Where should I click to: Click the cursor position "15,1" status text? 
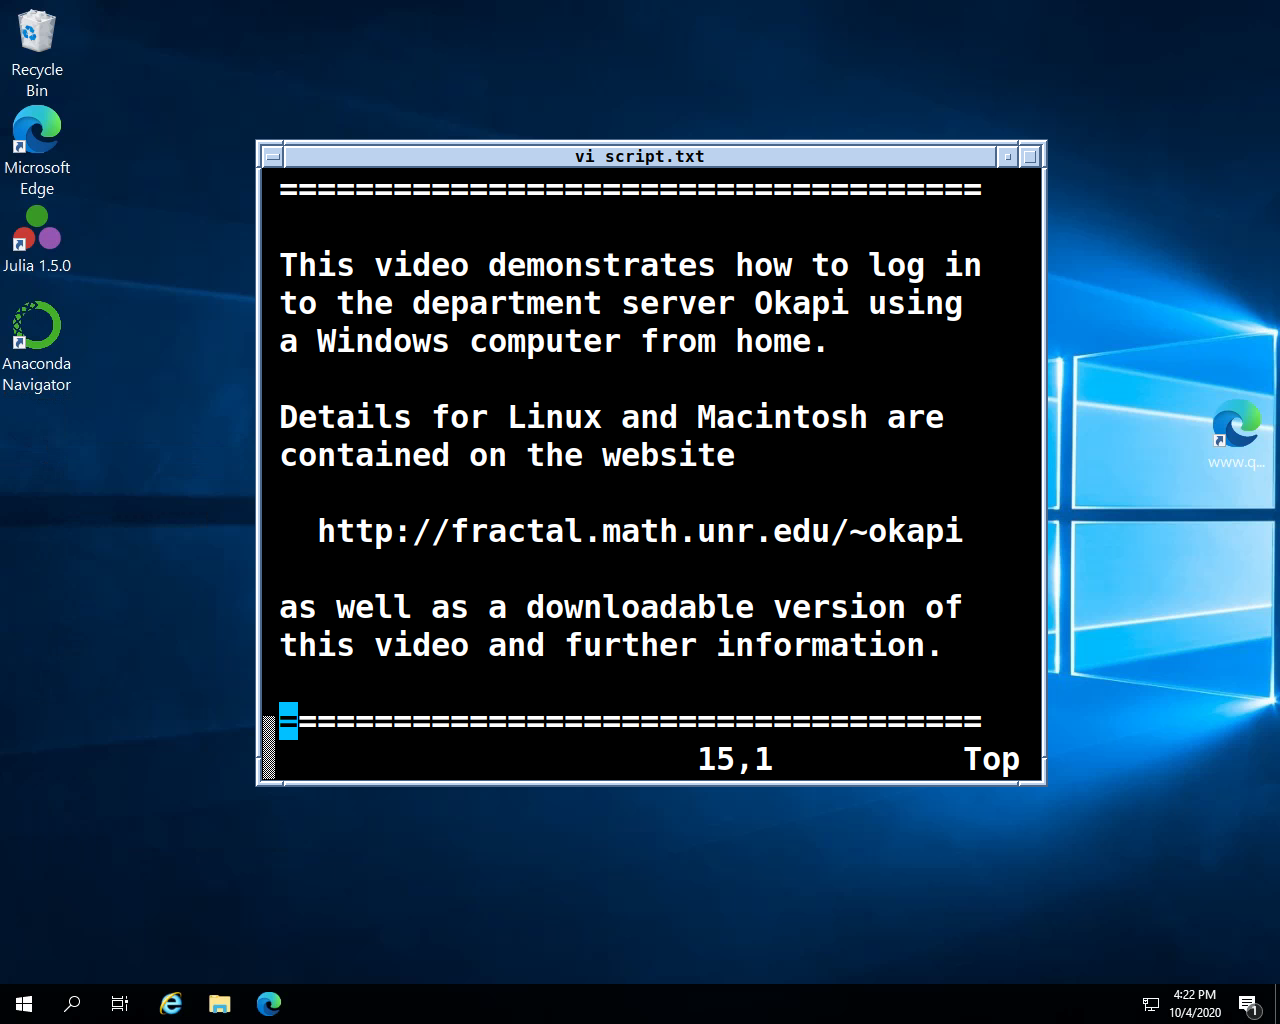tap(735, 759)
